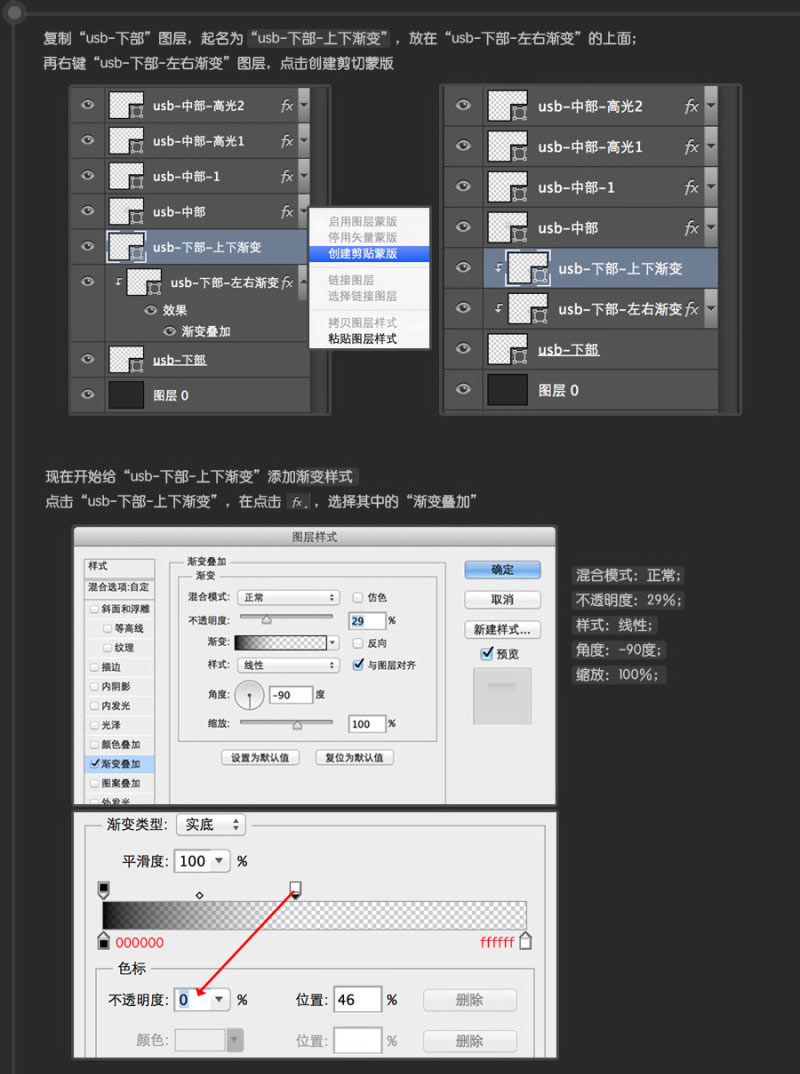Click the 新建样式 button

pyautogui.click(x=502, y=629)
